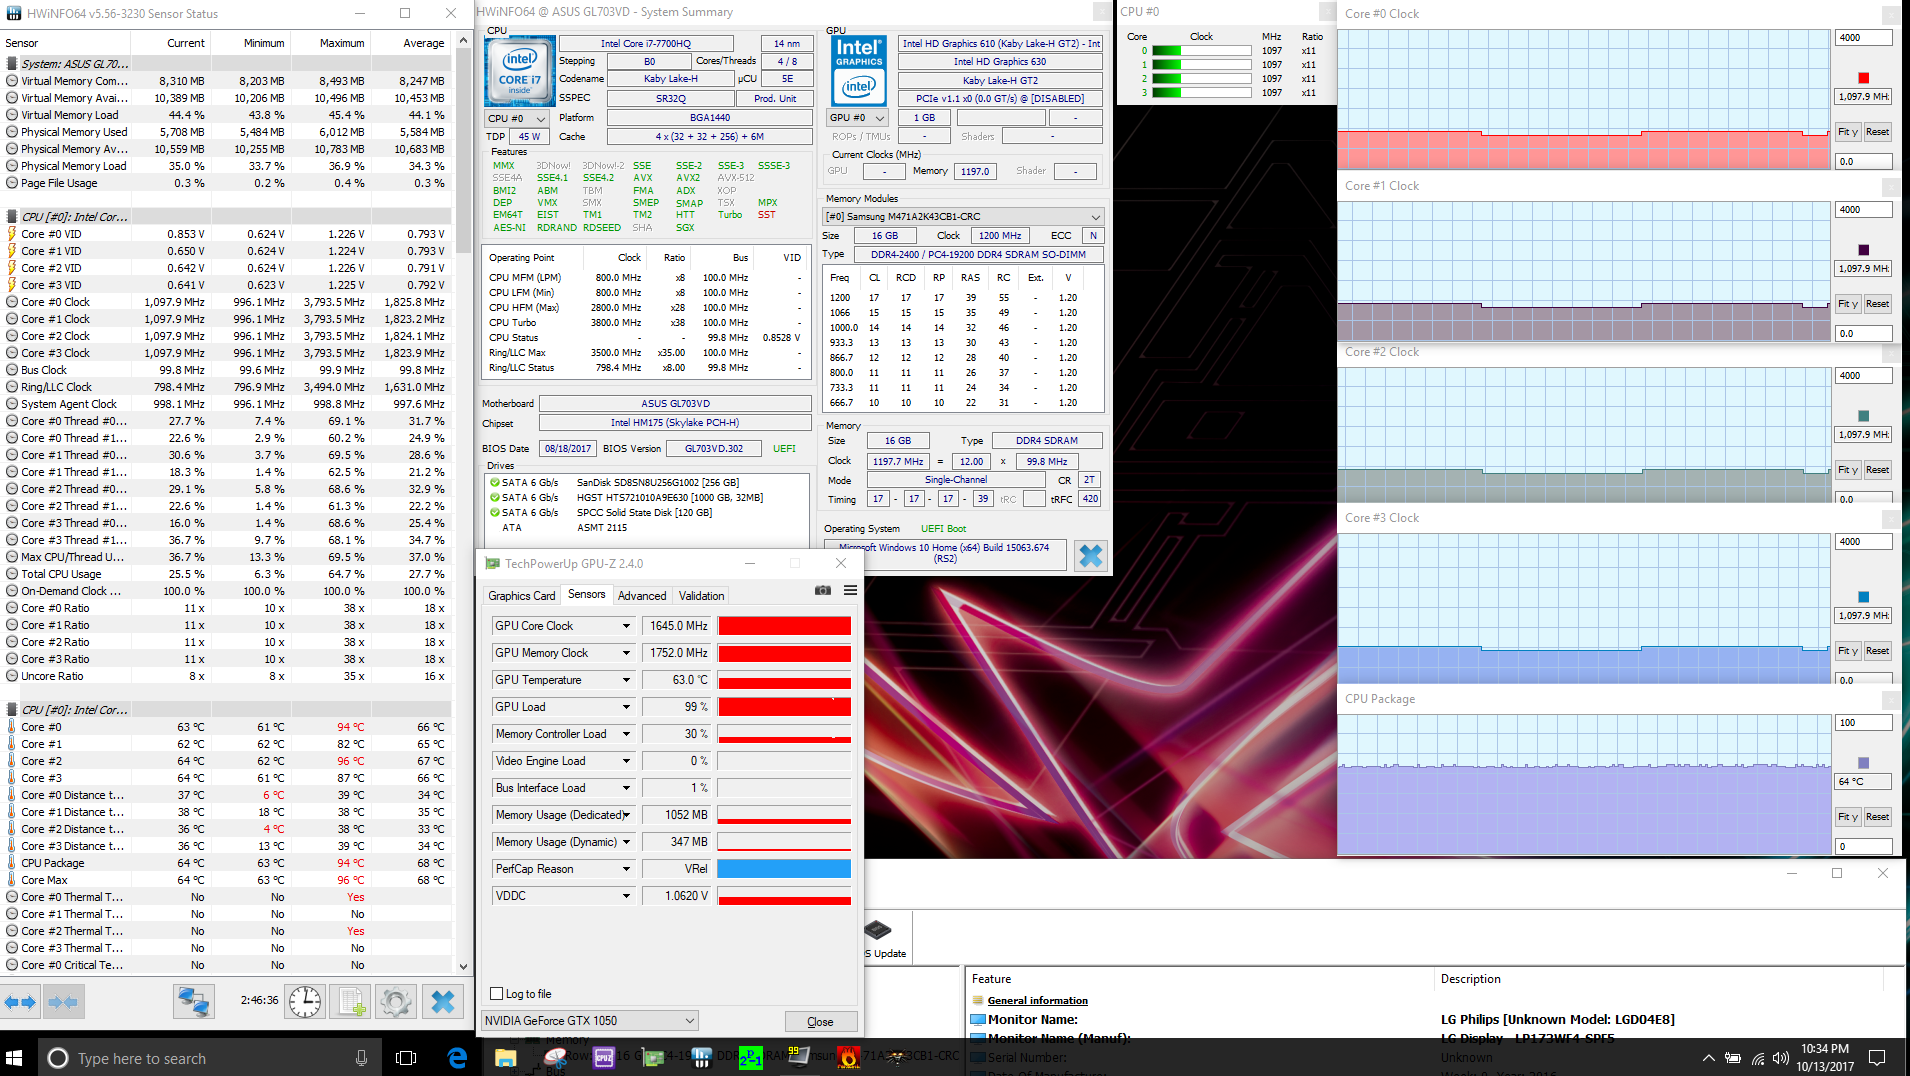Select the Total CPU Usage sensor row

pyautogui.click(x=226, y=574)
